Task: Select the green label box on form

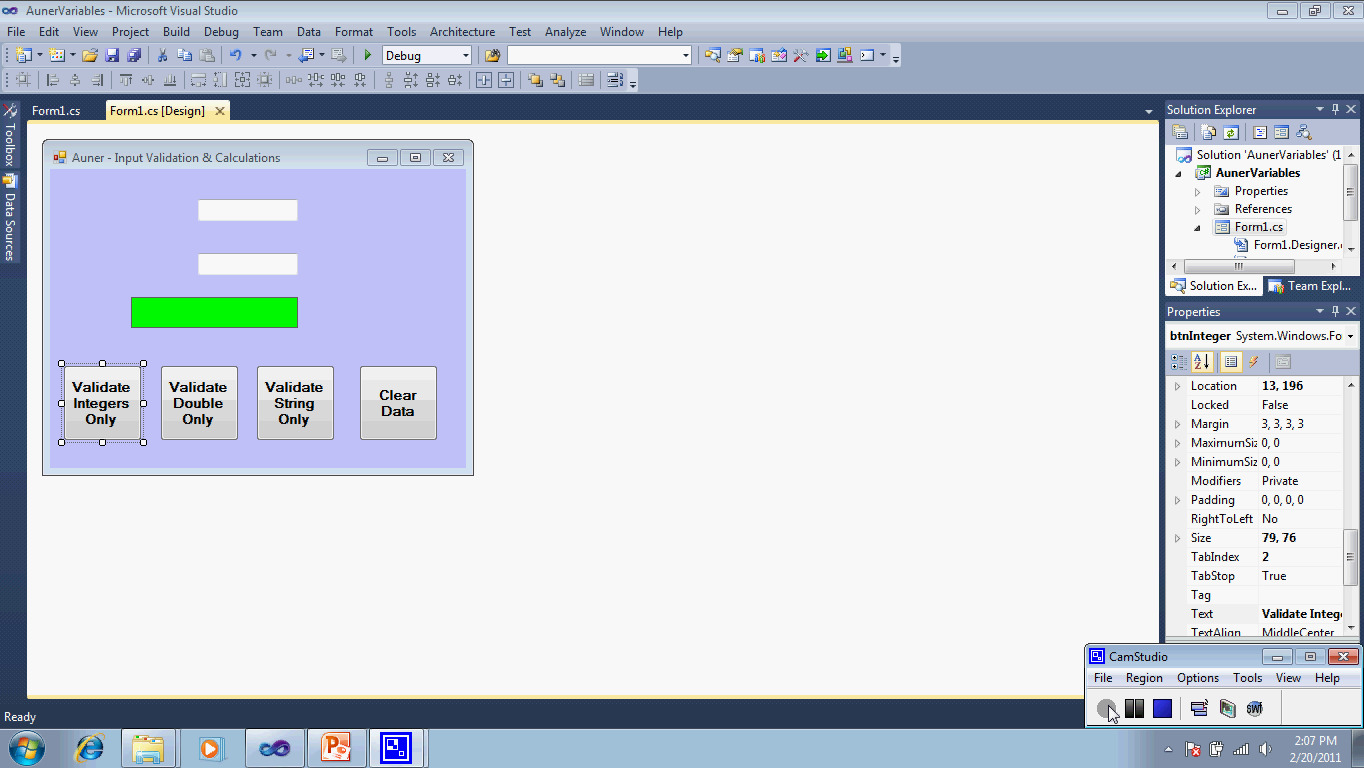Action: pos(214,312)
